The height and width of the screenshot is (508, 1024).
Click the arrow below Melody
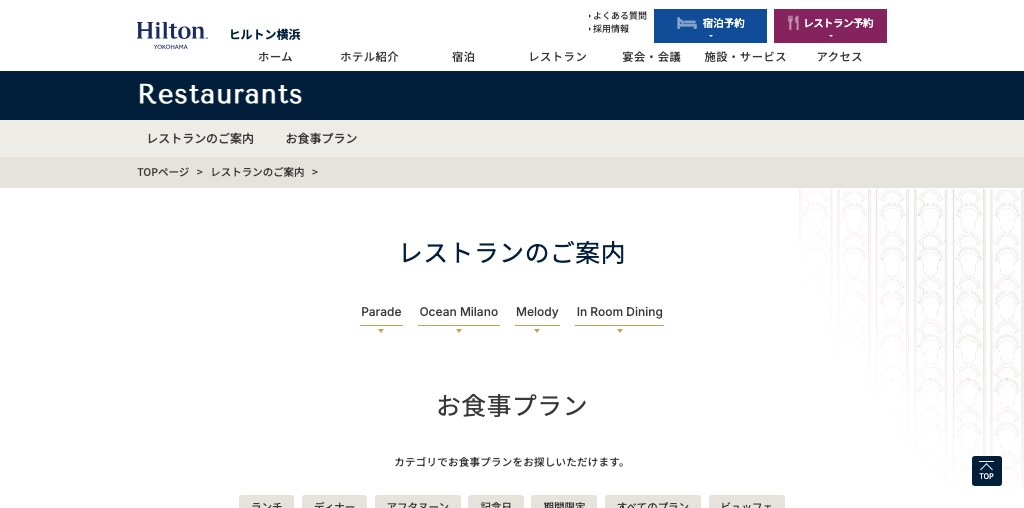point(537,330)
